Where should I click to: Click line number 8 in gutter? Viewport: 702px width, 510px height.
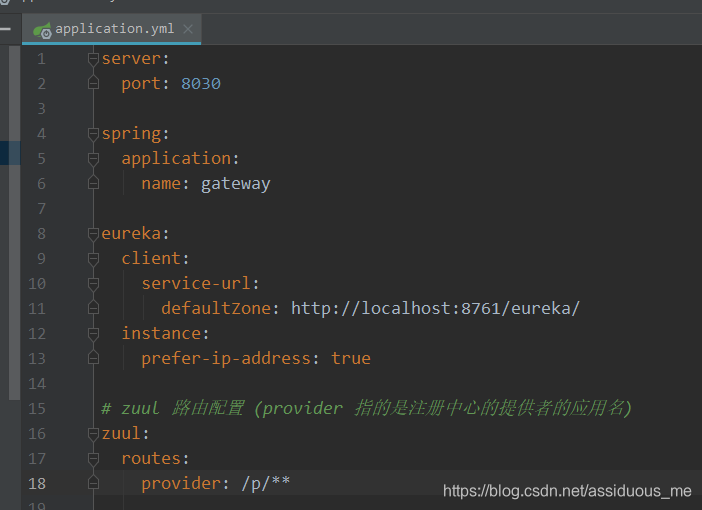[x=41, y=233]
